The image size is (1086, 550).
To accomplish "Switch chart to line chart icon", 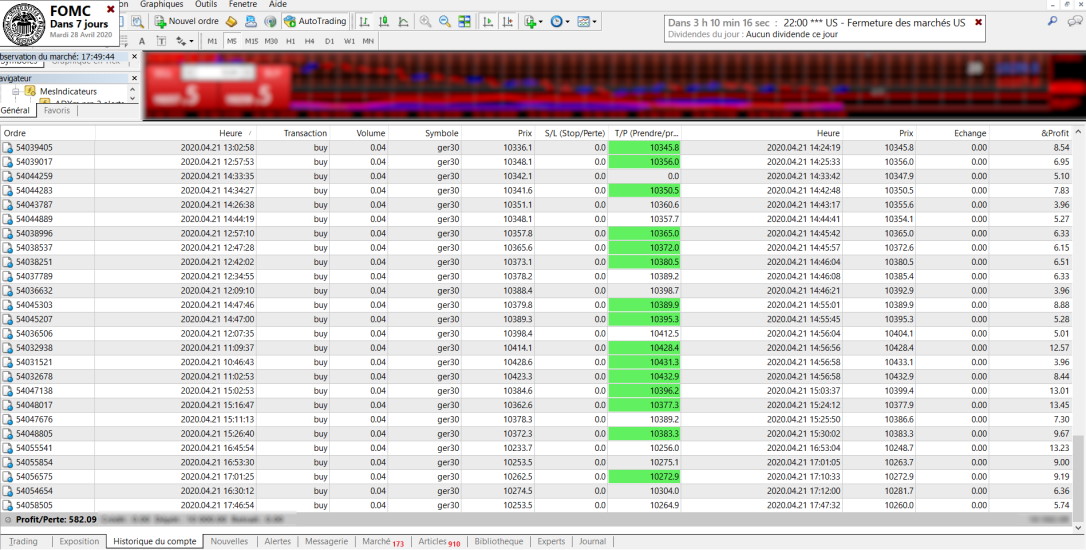I will tap(403, 21).
